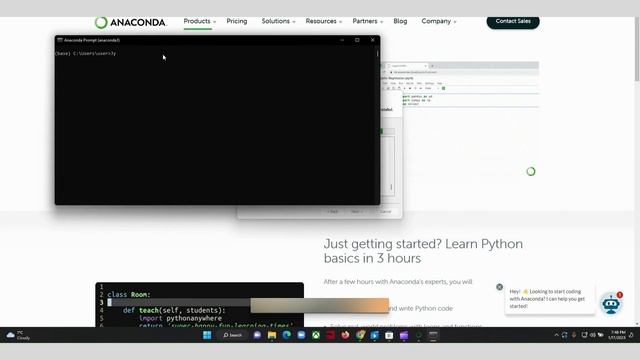This screenshot has width=640, height=360.
Task: Expand the Company dropdown
Action: tap(439, 21)
